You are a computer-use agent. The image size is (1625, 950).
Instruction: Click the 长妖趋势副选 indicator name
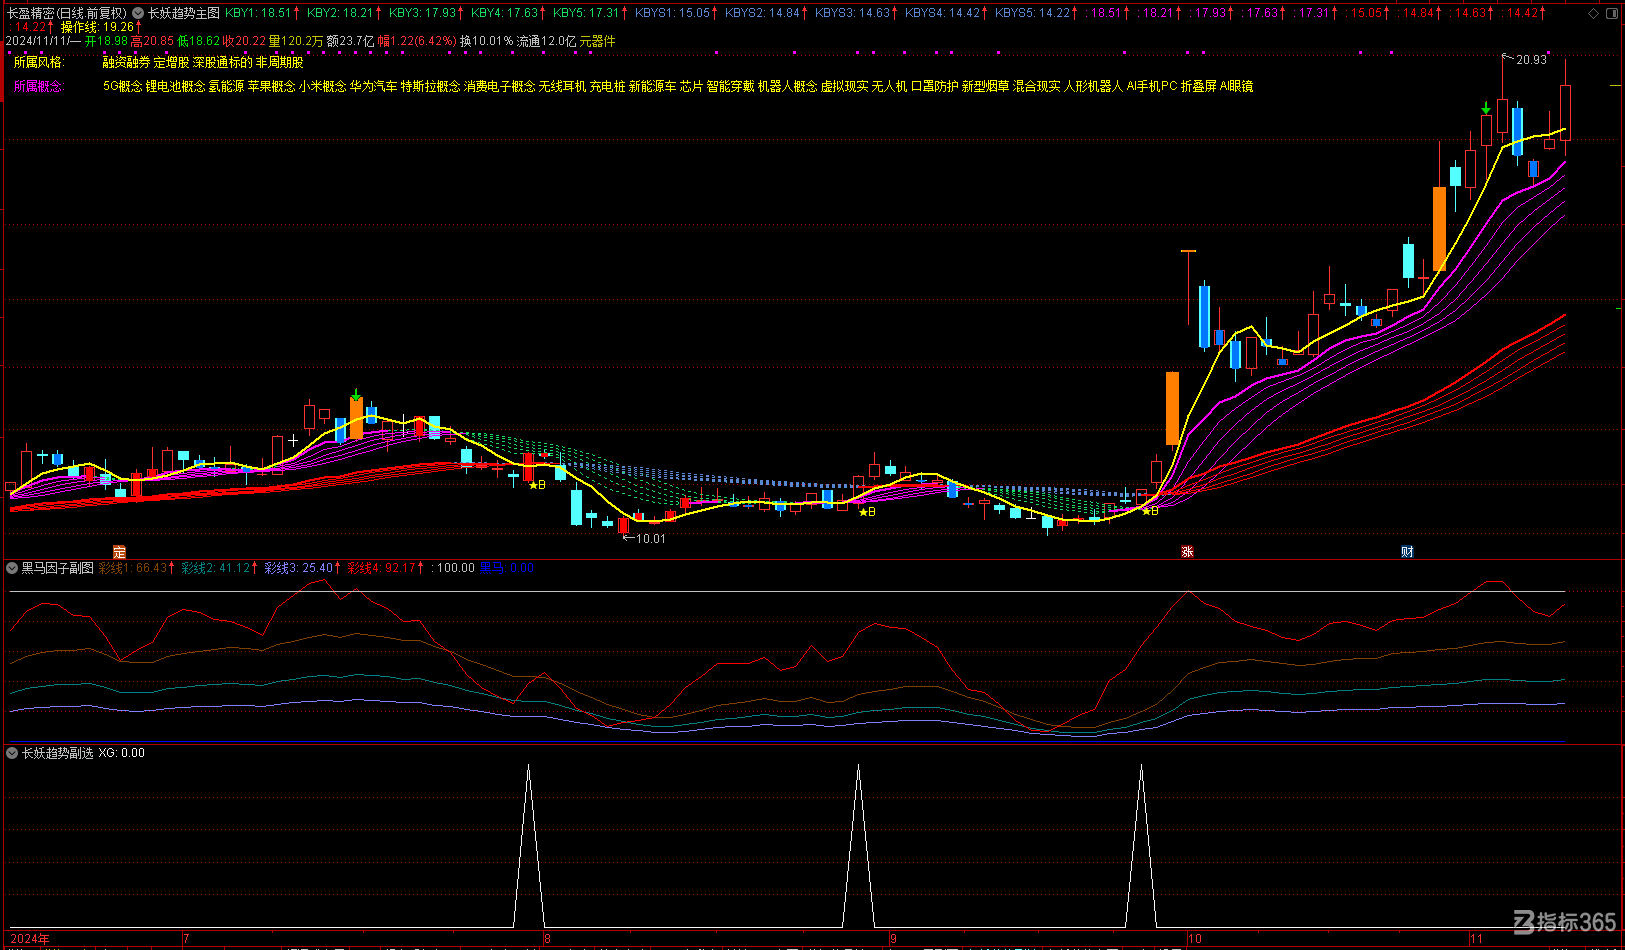57,753
